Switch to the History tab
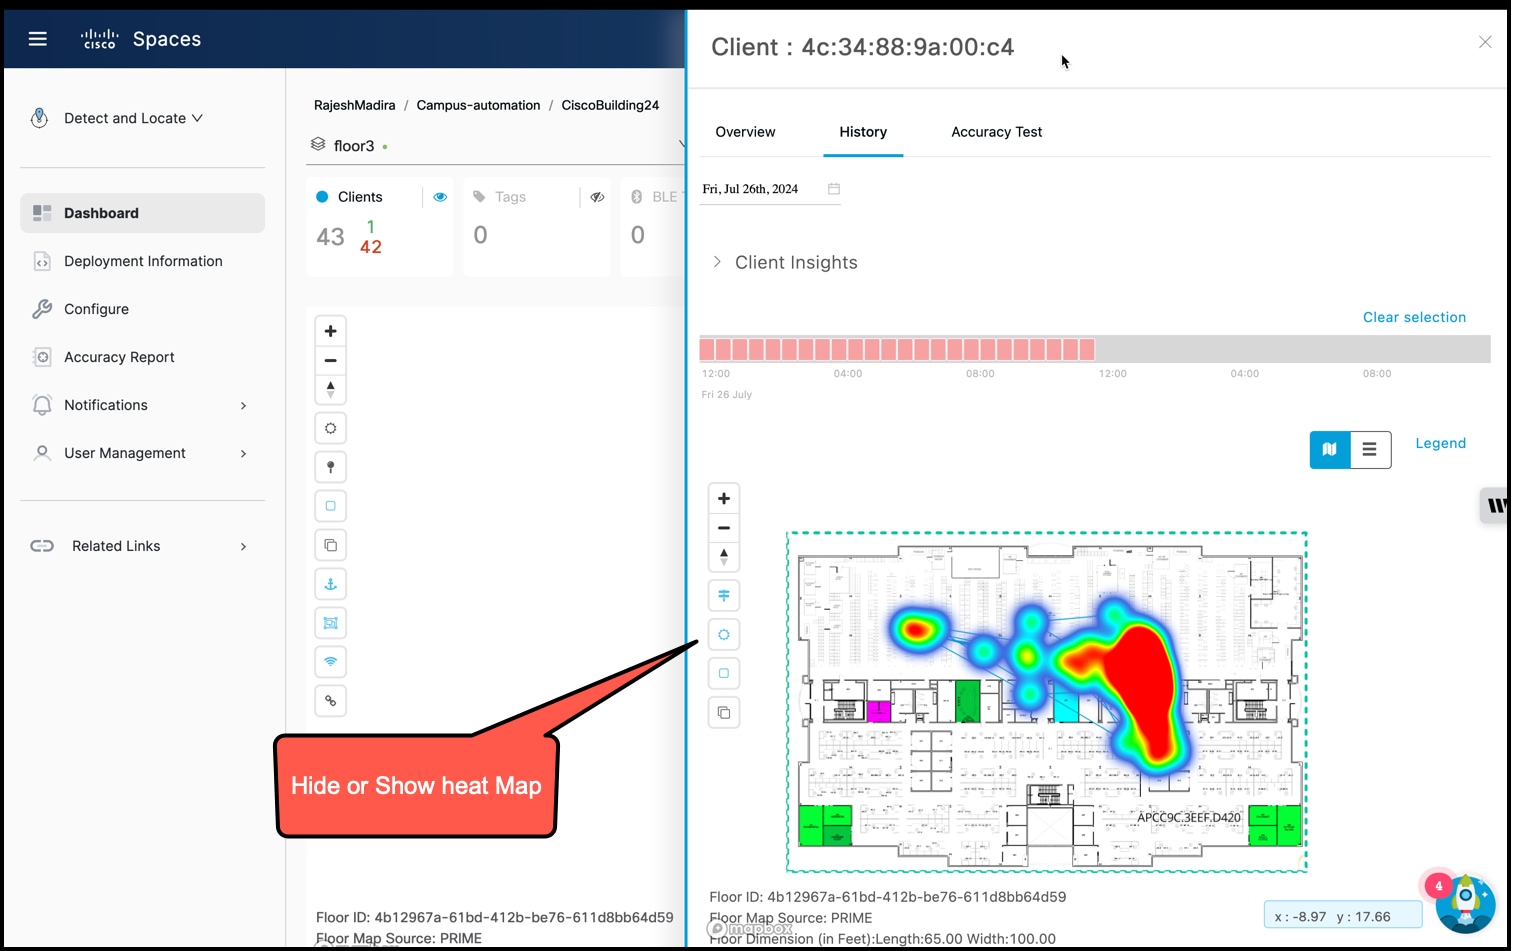 (x=863, y=132)
